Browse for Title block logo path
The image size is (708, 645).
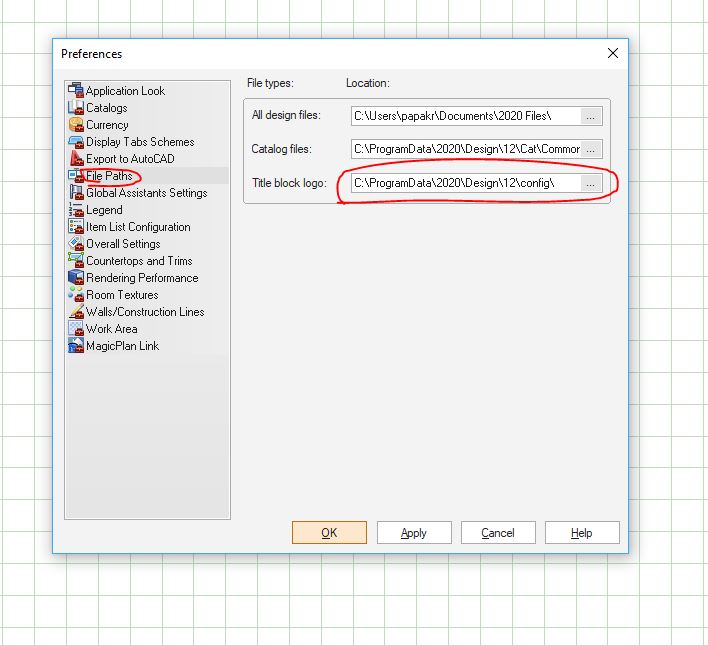591,184
